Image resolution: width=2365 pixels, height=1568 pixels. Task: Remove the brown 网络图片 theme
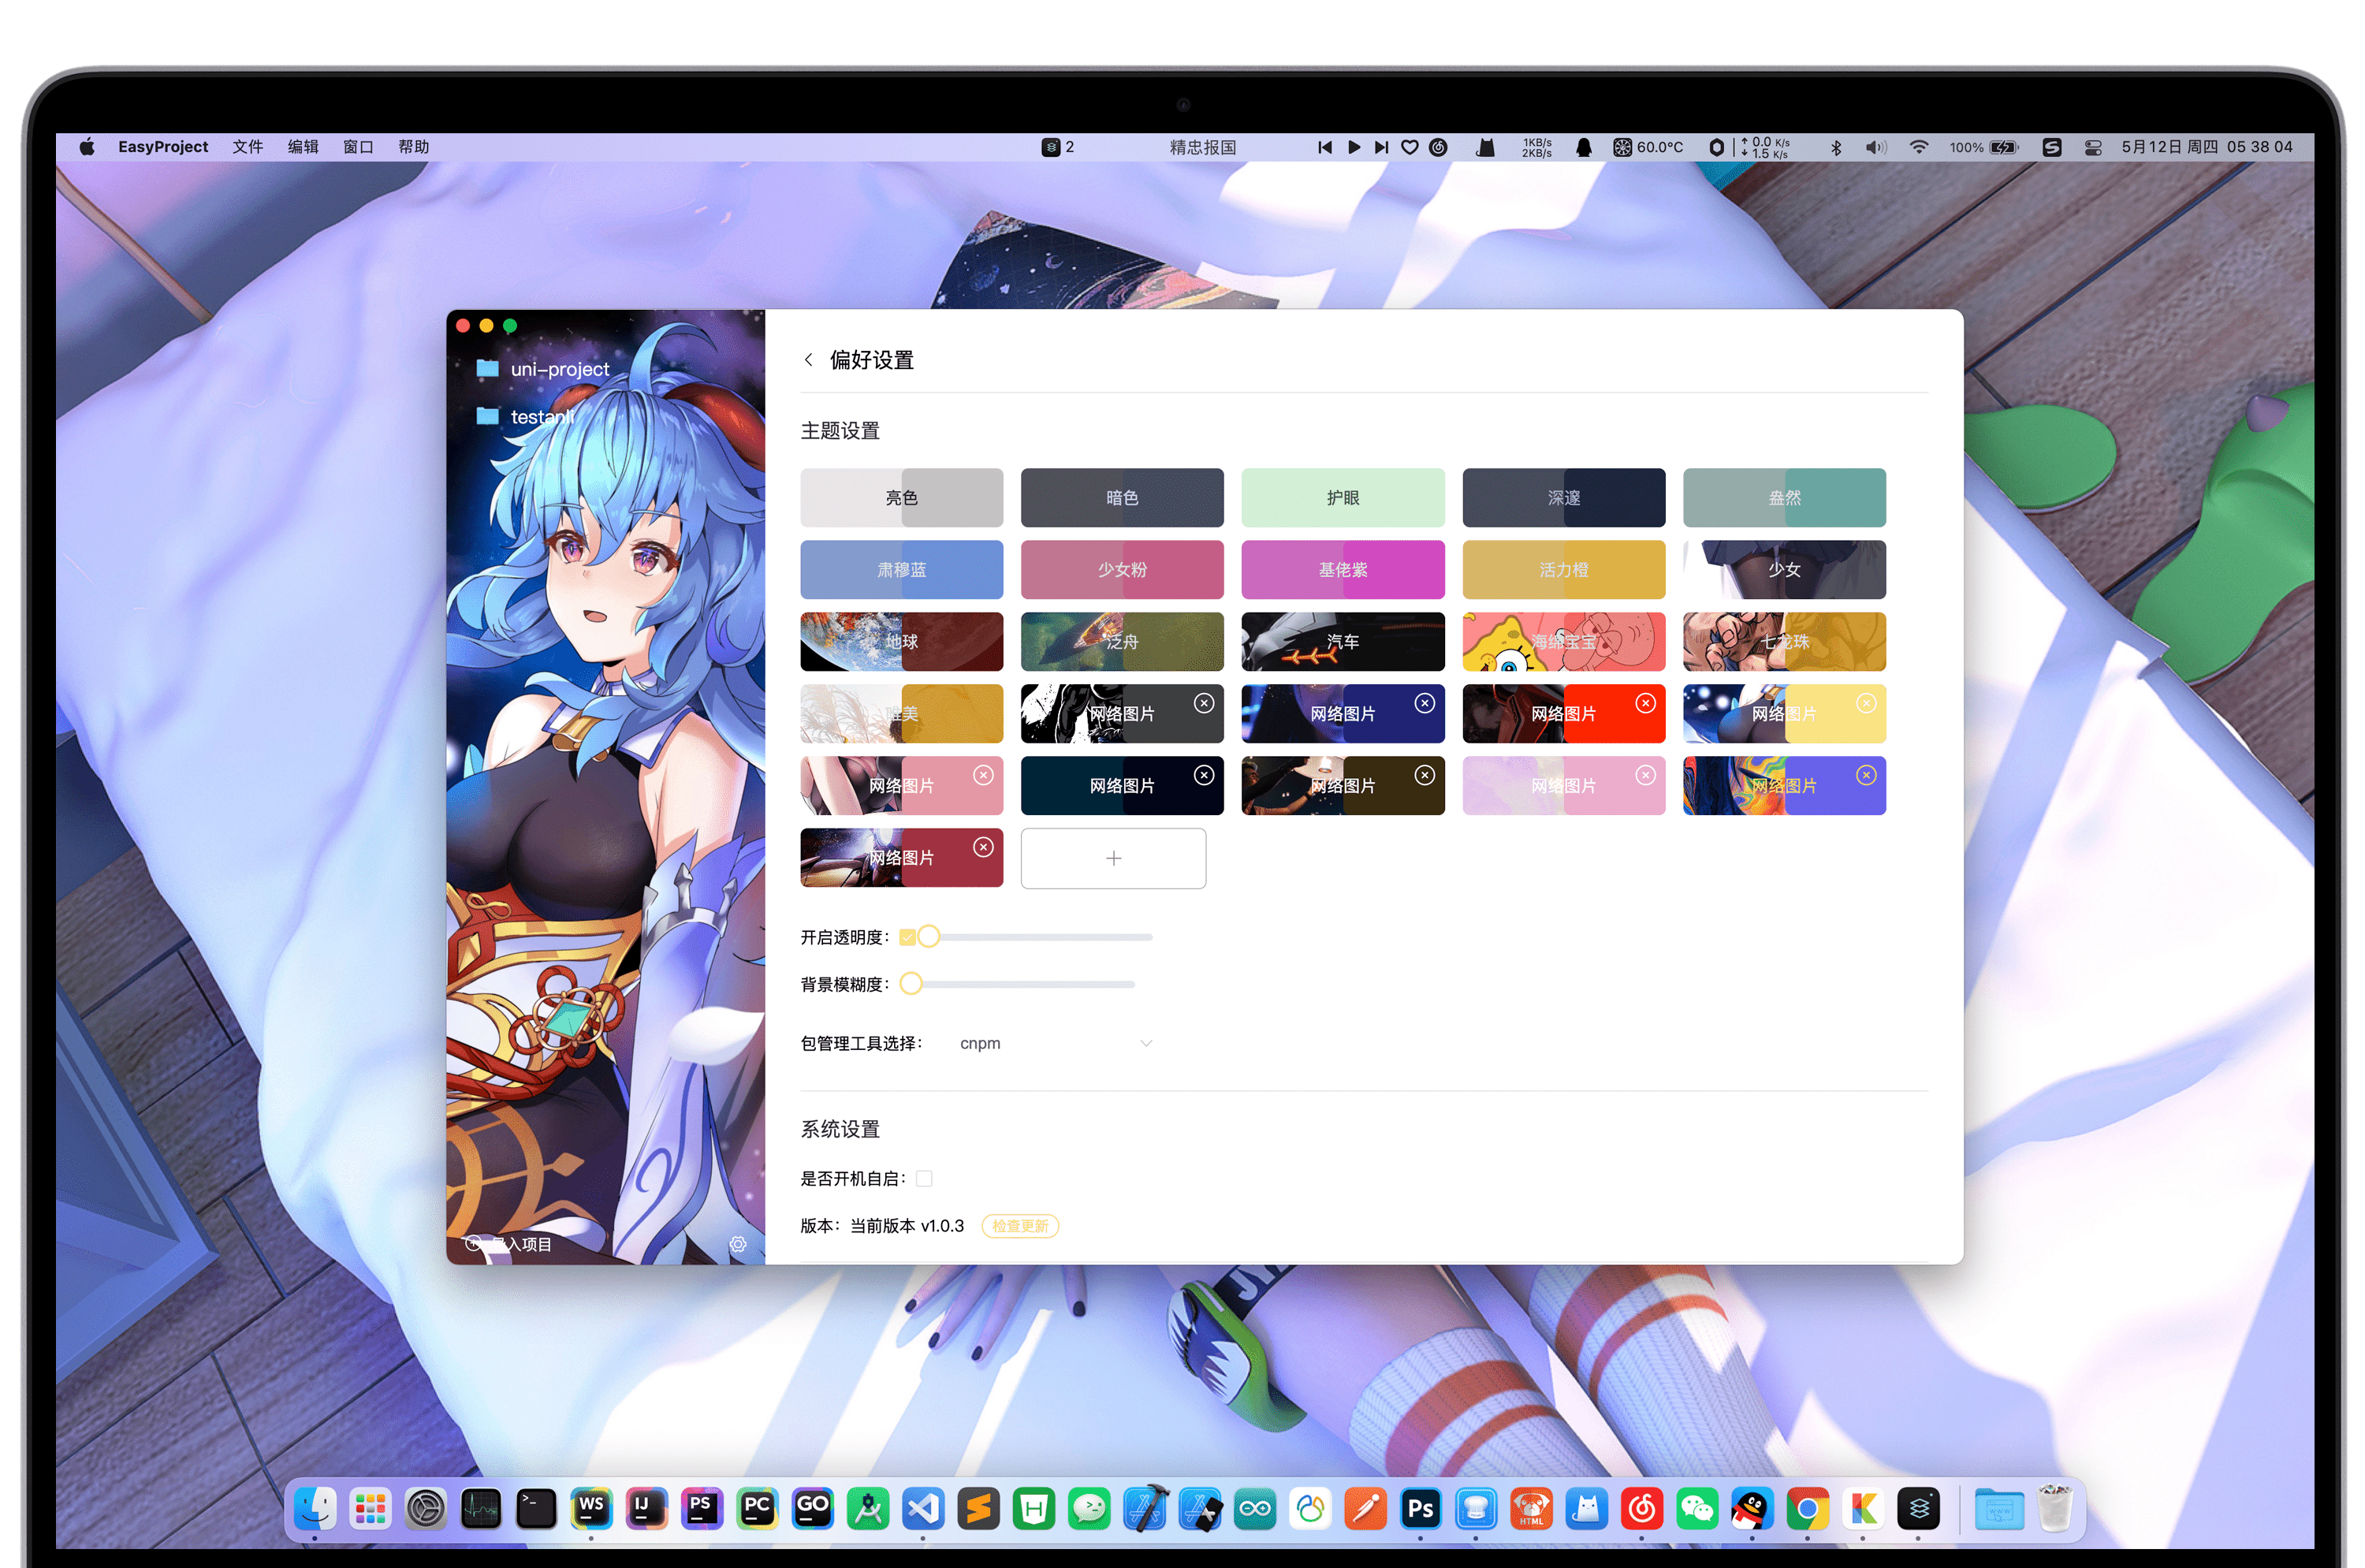[x=1425, y=775]
